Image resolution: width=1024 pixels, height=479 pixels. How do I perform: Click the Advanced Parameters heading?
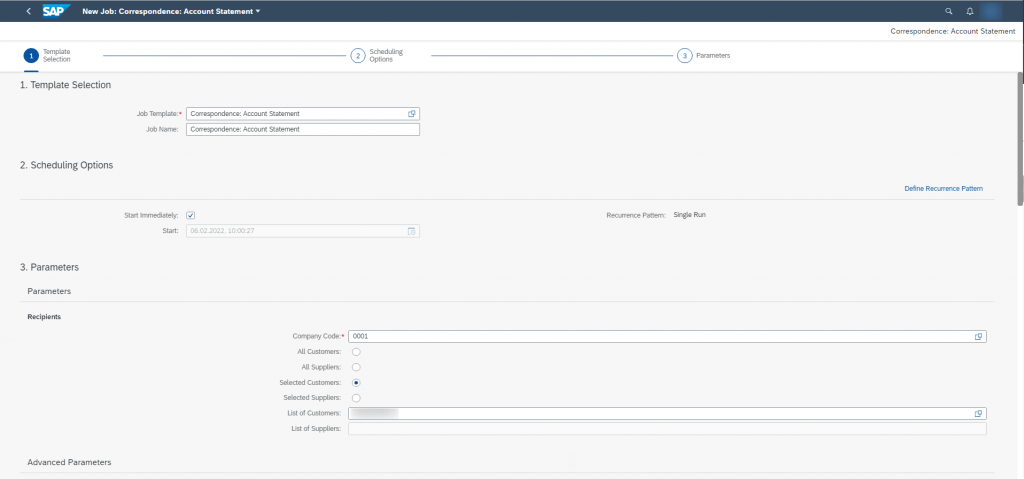tap(69, 462)
